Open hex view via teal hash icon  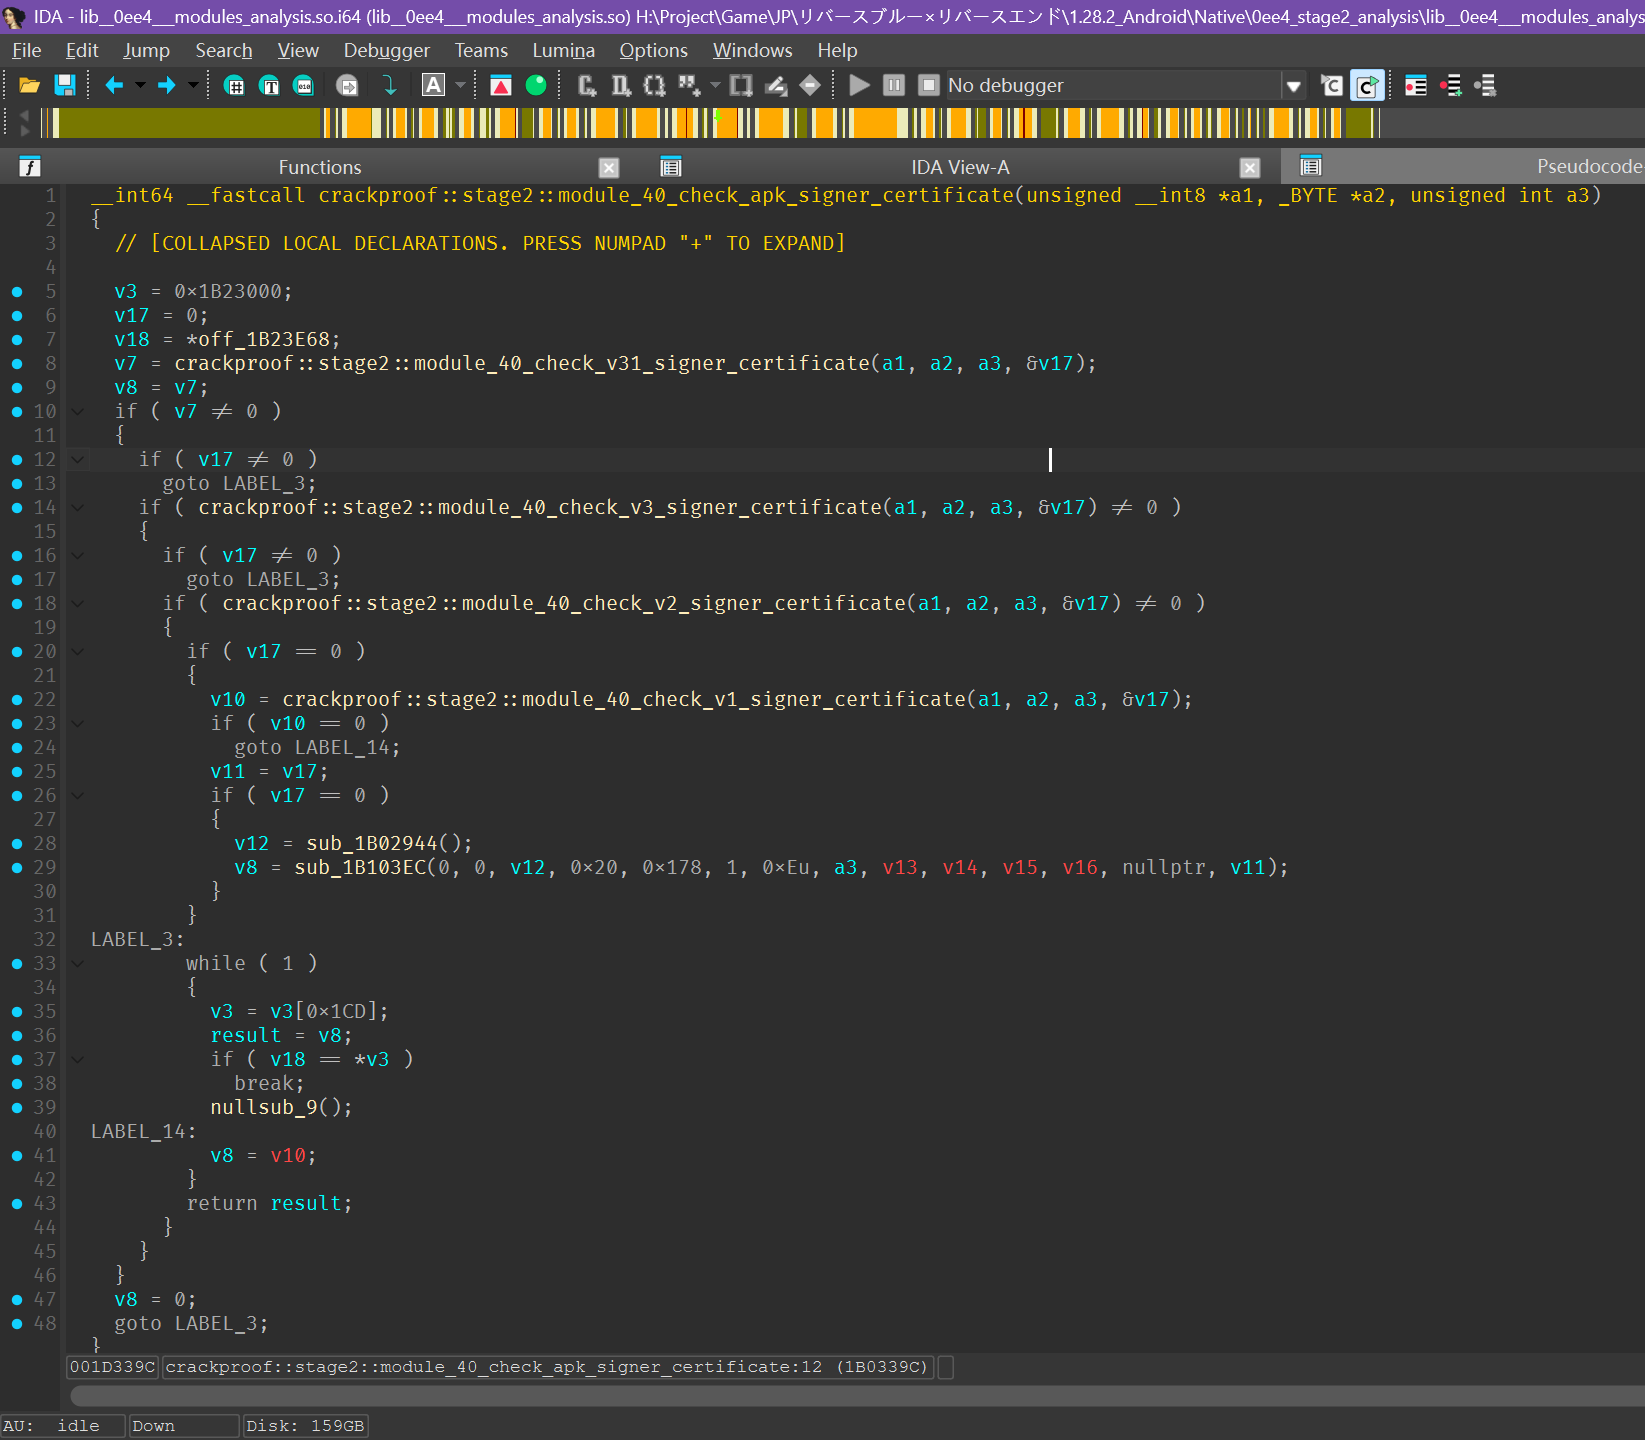coord(234,86)
